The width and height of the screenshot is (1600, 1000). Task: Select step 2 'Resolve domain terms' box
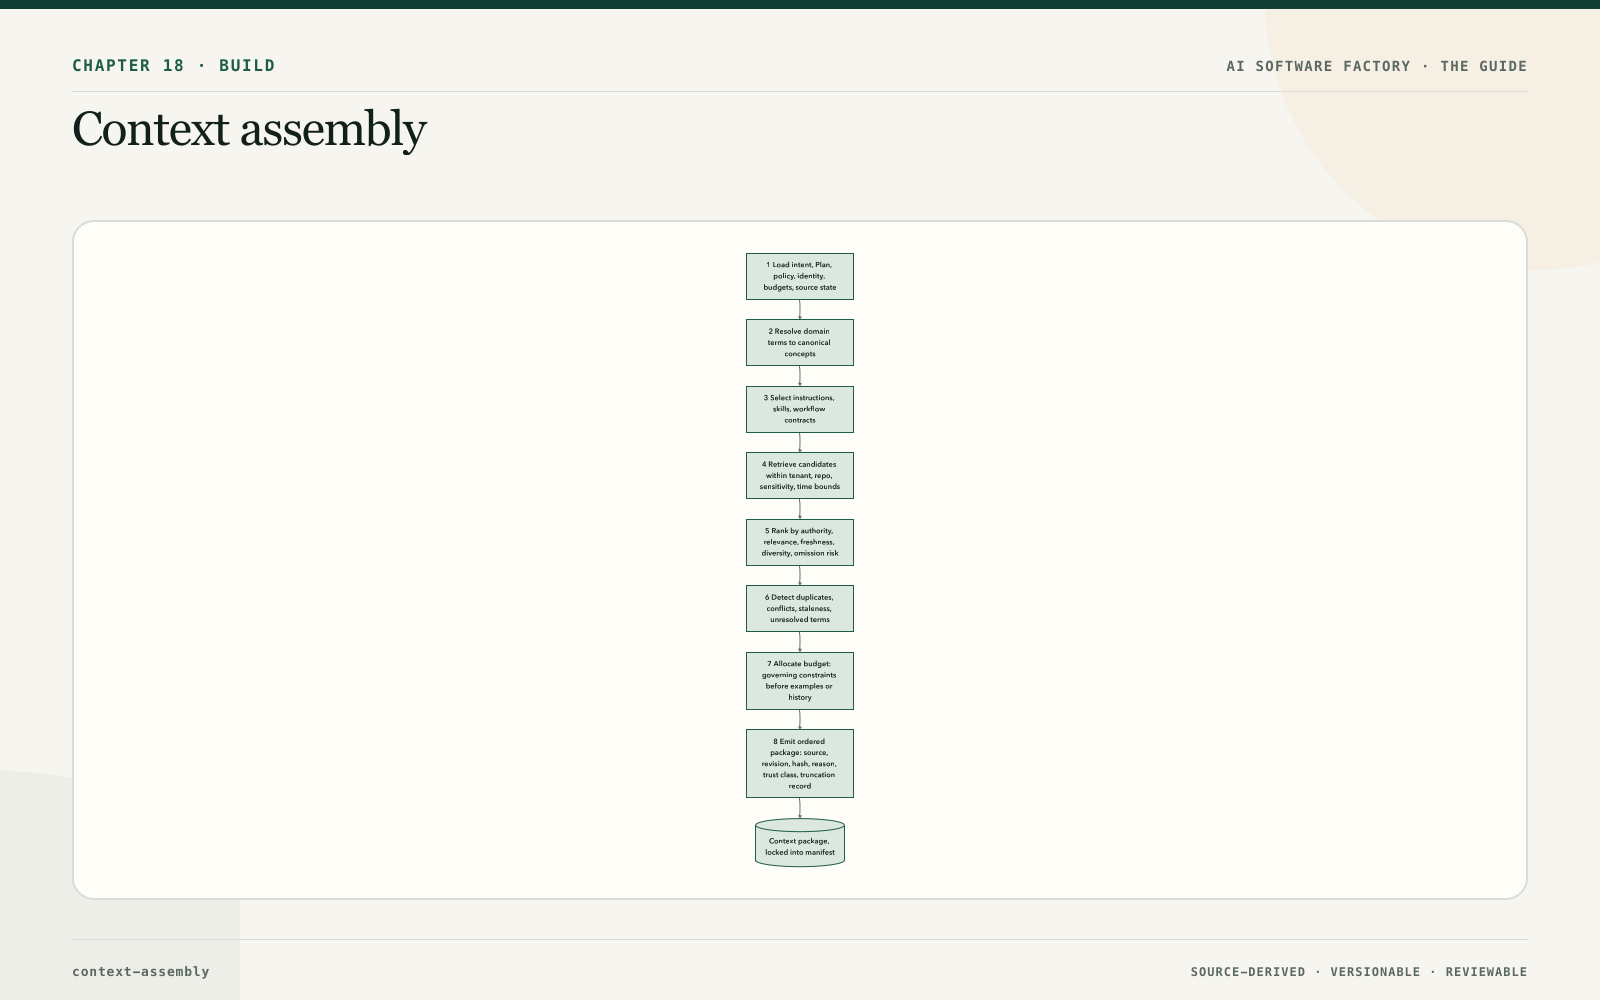[800, 343]
